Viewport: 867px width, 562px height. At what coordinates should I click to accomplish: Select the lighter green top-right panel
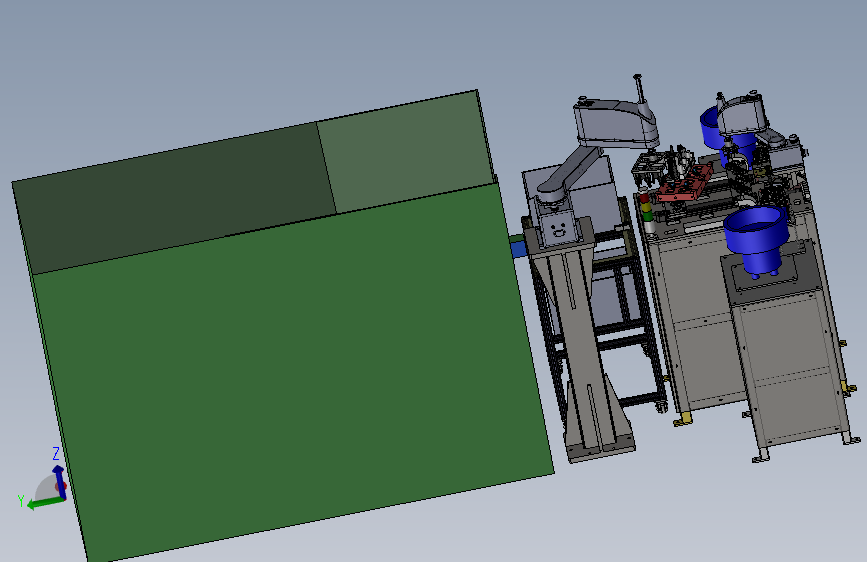(406, 150)
